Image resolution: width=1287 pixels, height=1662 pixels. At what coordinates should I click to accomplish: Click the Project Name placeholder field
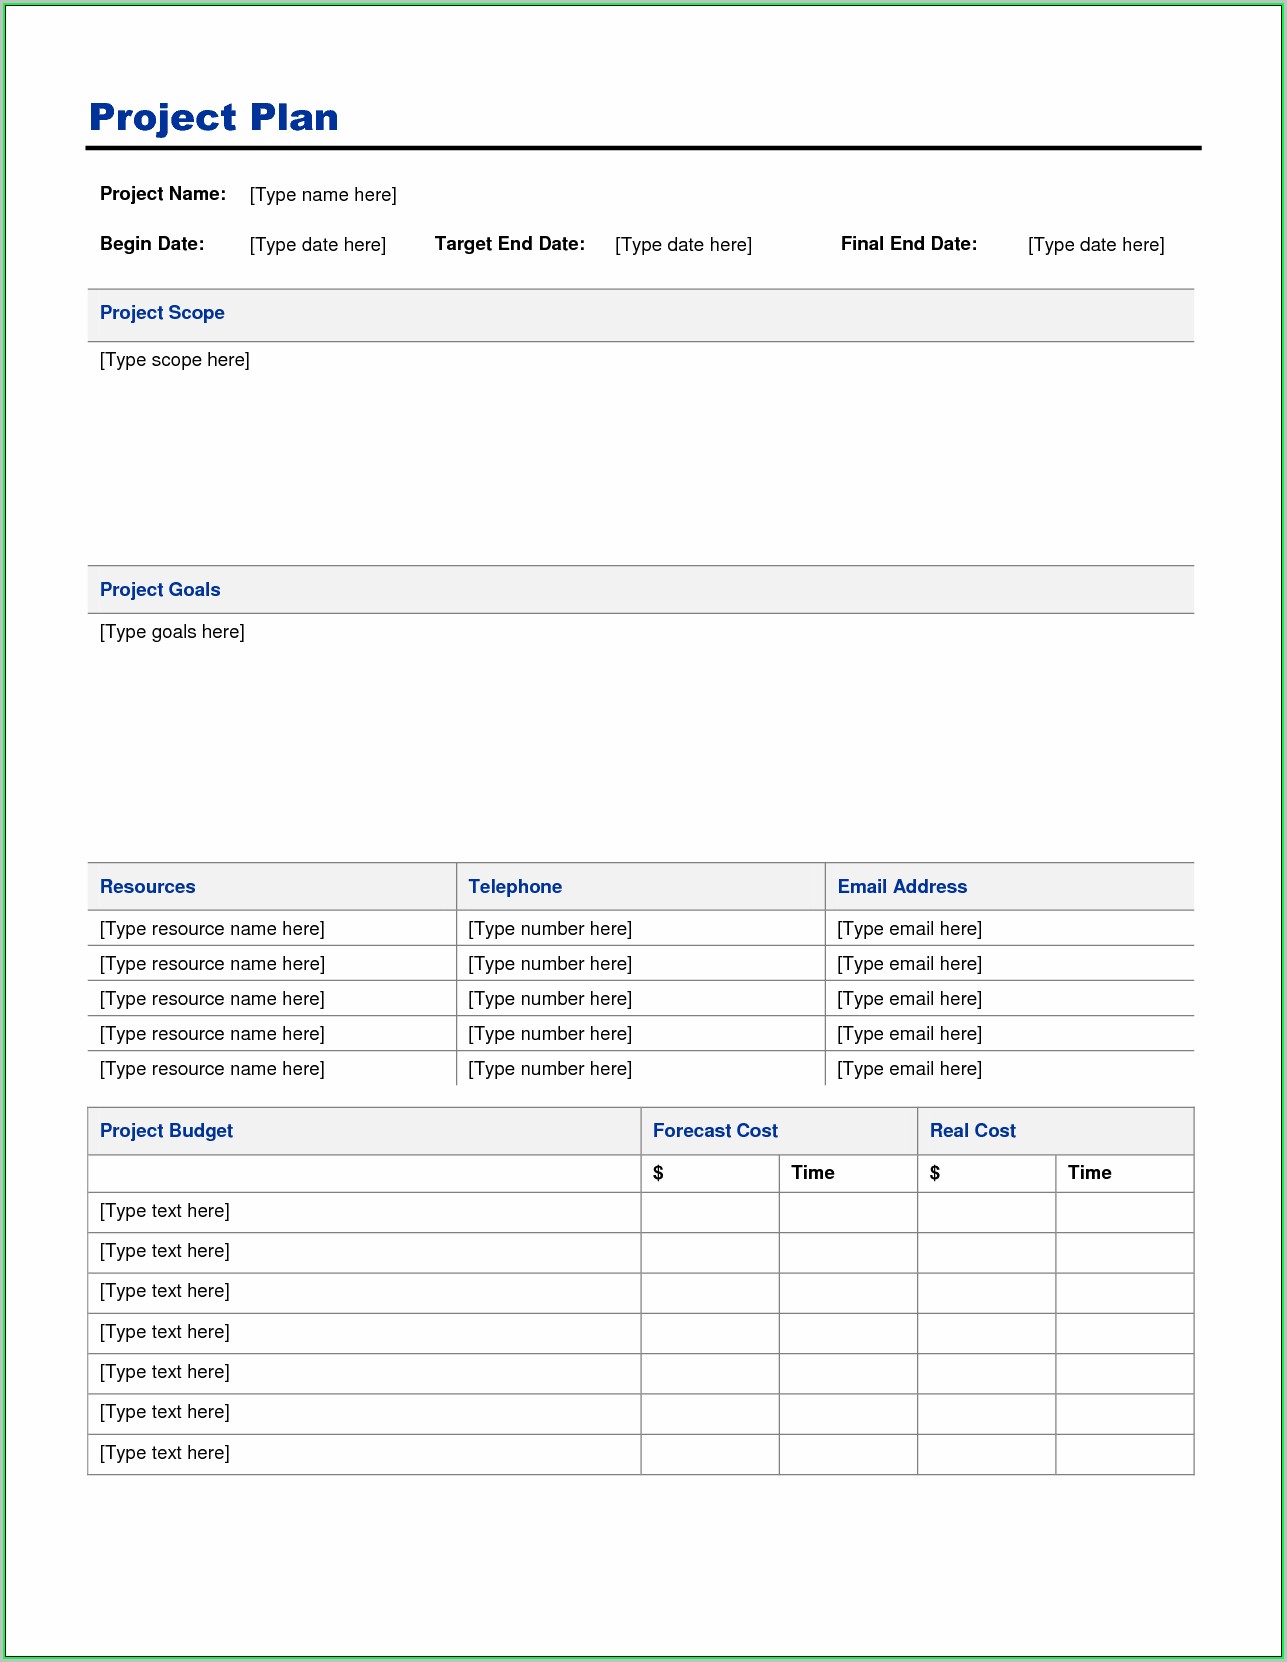pyautogui.click(x=322, y=195)
